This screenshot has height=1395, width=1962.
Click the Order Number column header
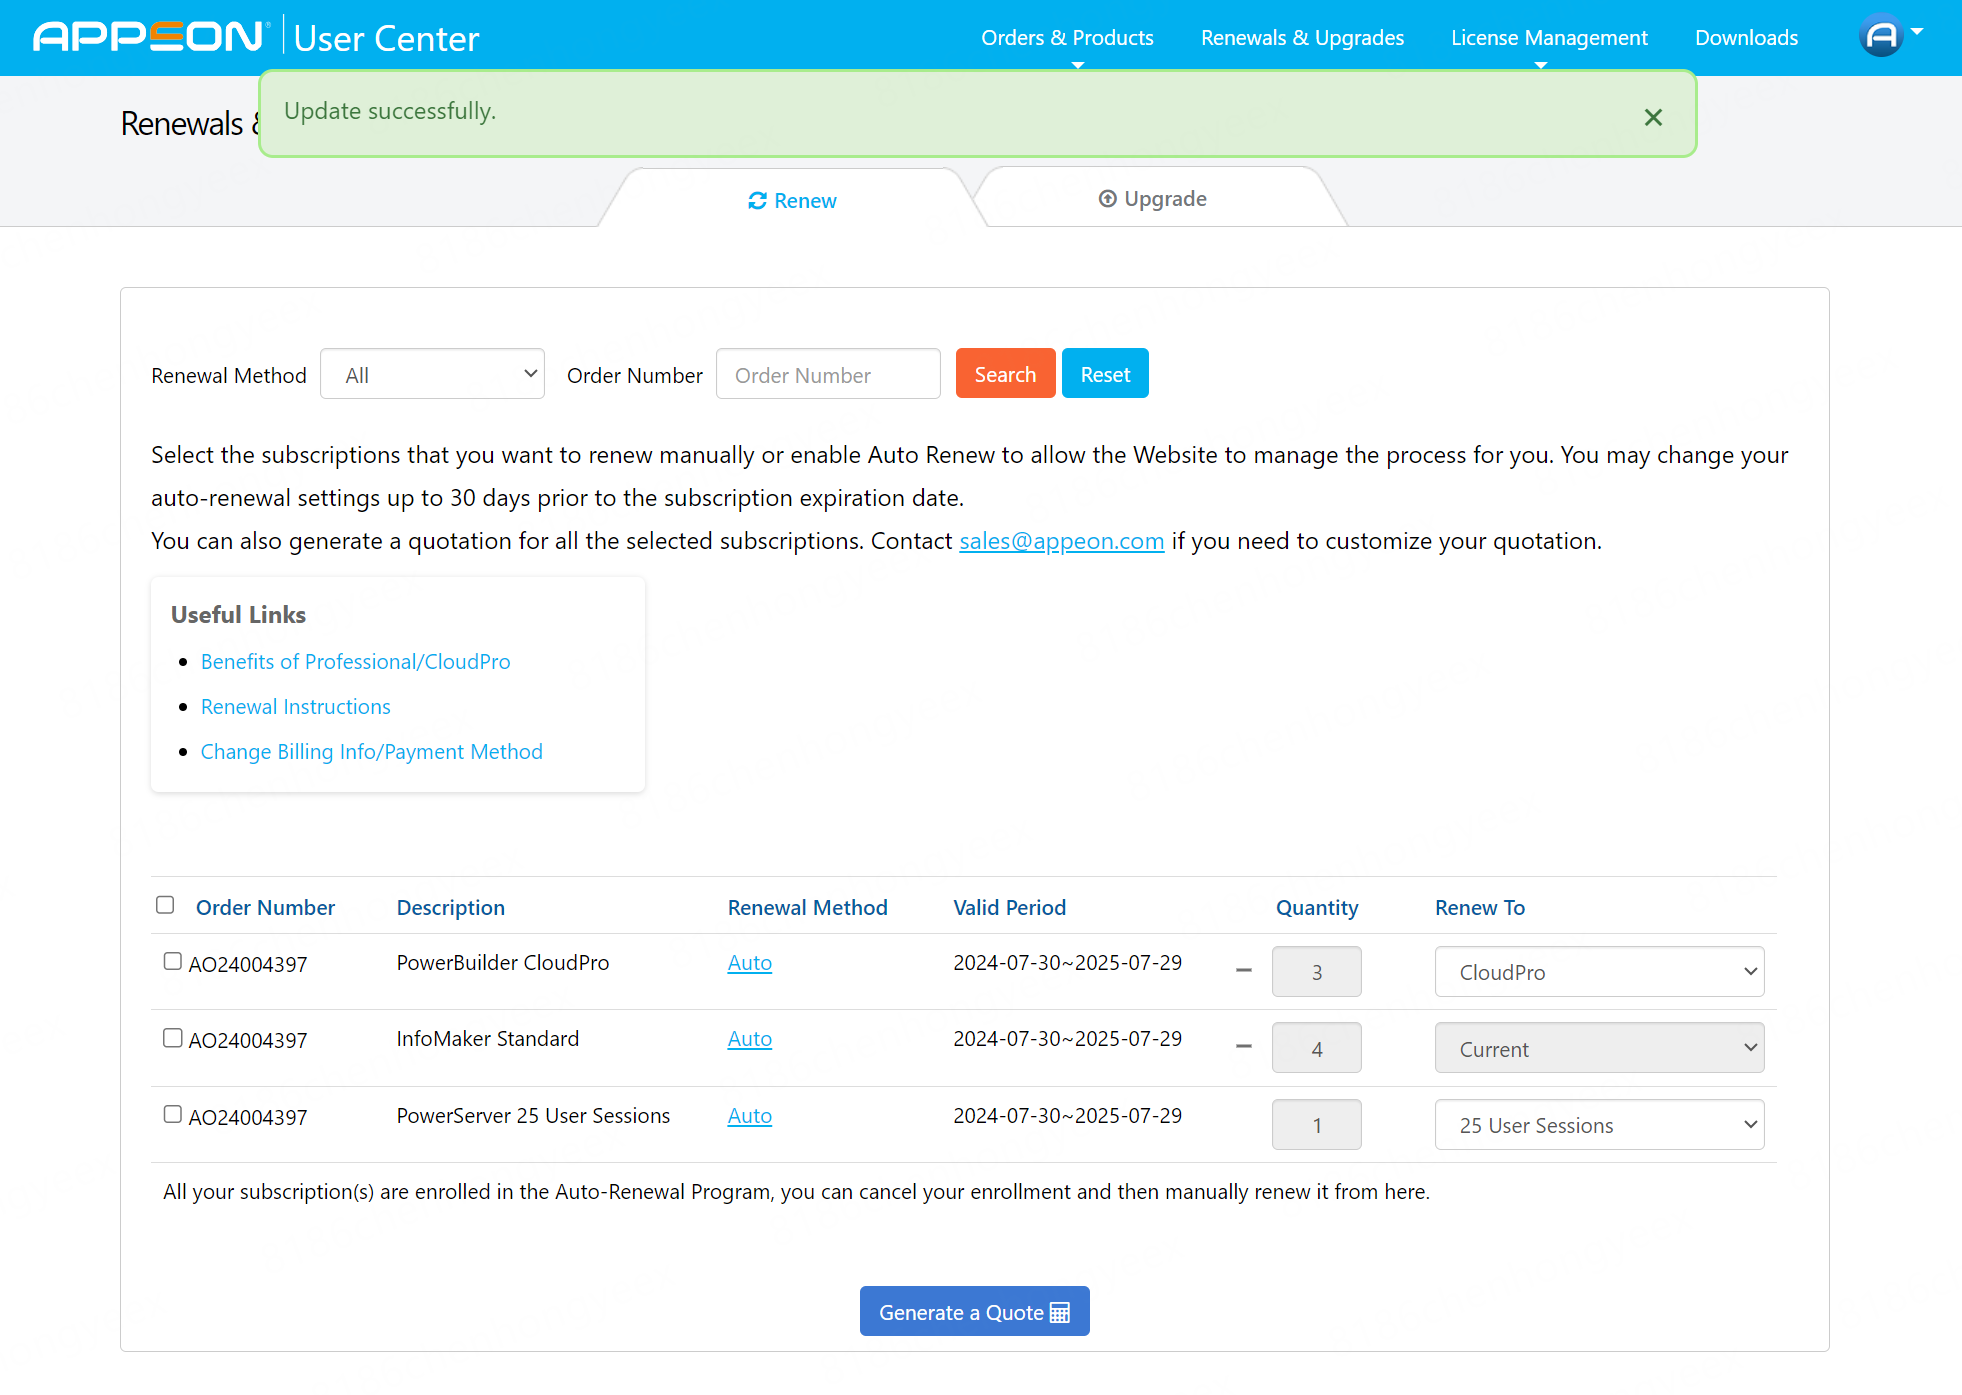pyautogui.click(x=265, y=907)
